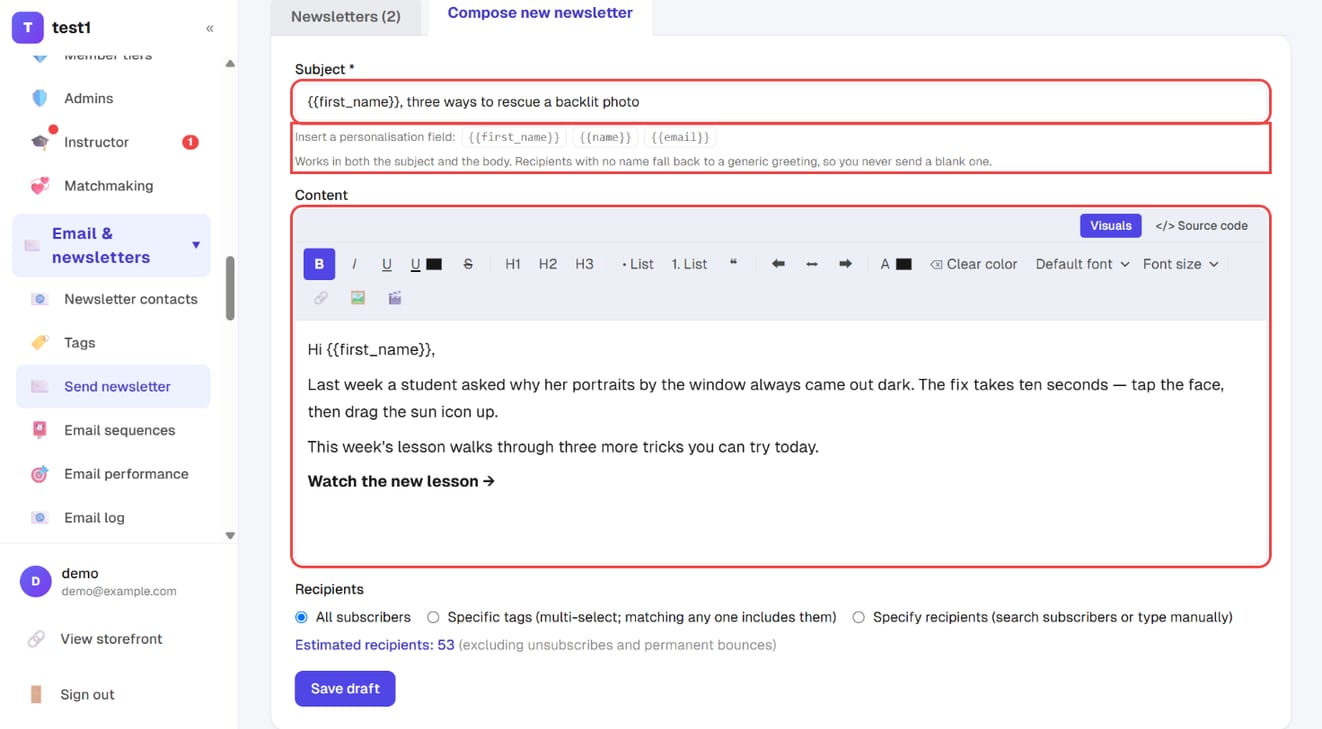Apply H3 heading style
1322x729 pixels.
(x=585, y=264)
